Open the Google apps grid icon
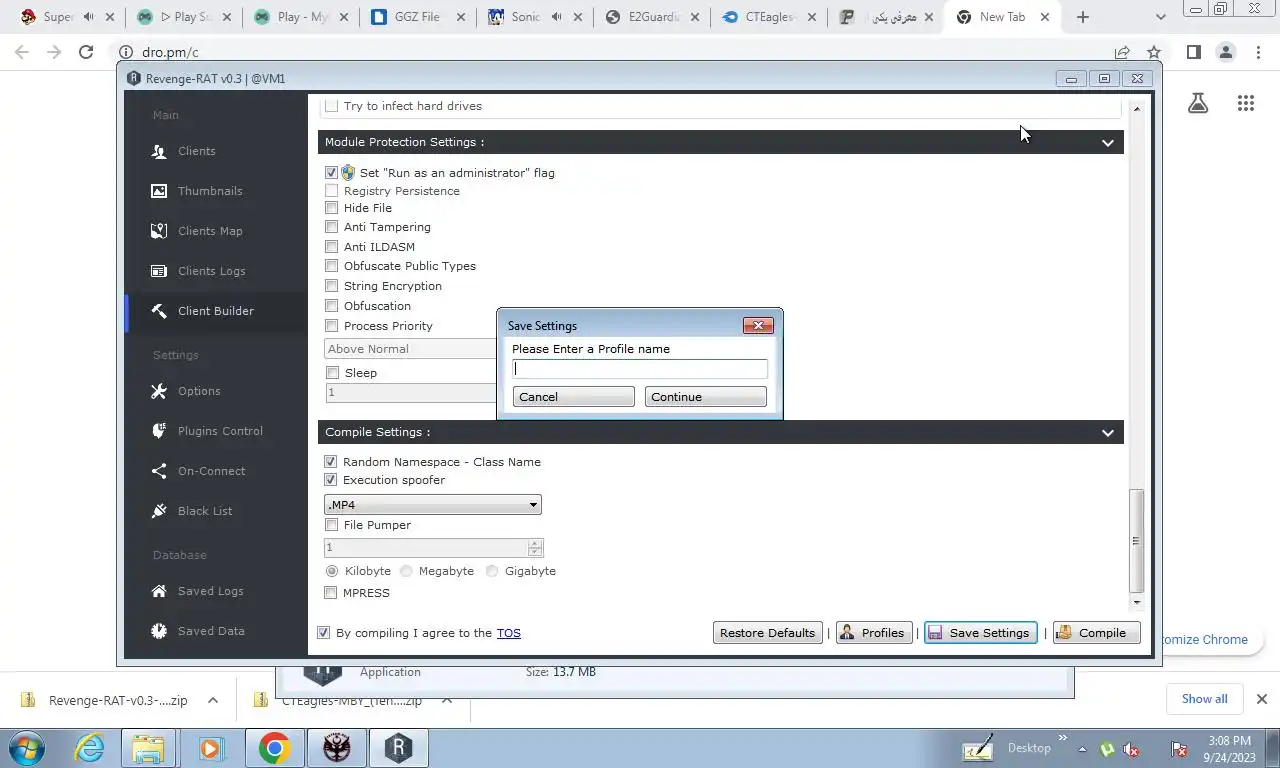The image size is (1280, 768). tap(1245, 103)
